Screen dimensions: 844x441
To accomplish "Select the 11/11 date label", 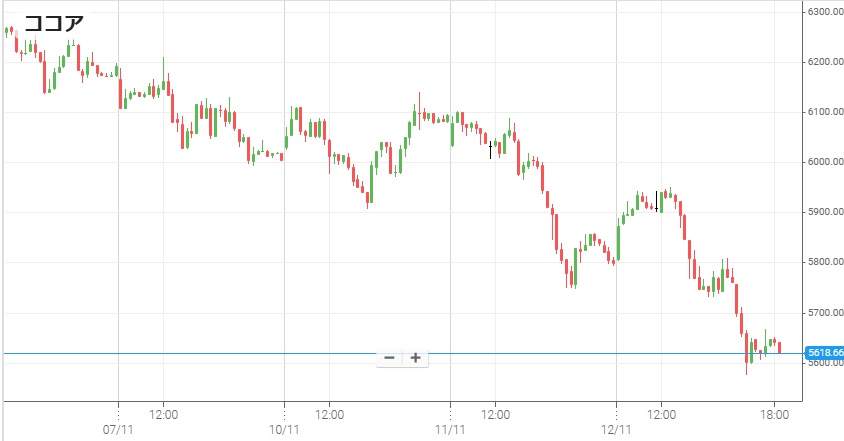I will click(x=451, y=429).
